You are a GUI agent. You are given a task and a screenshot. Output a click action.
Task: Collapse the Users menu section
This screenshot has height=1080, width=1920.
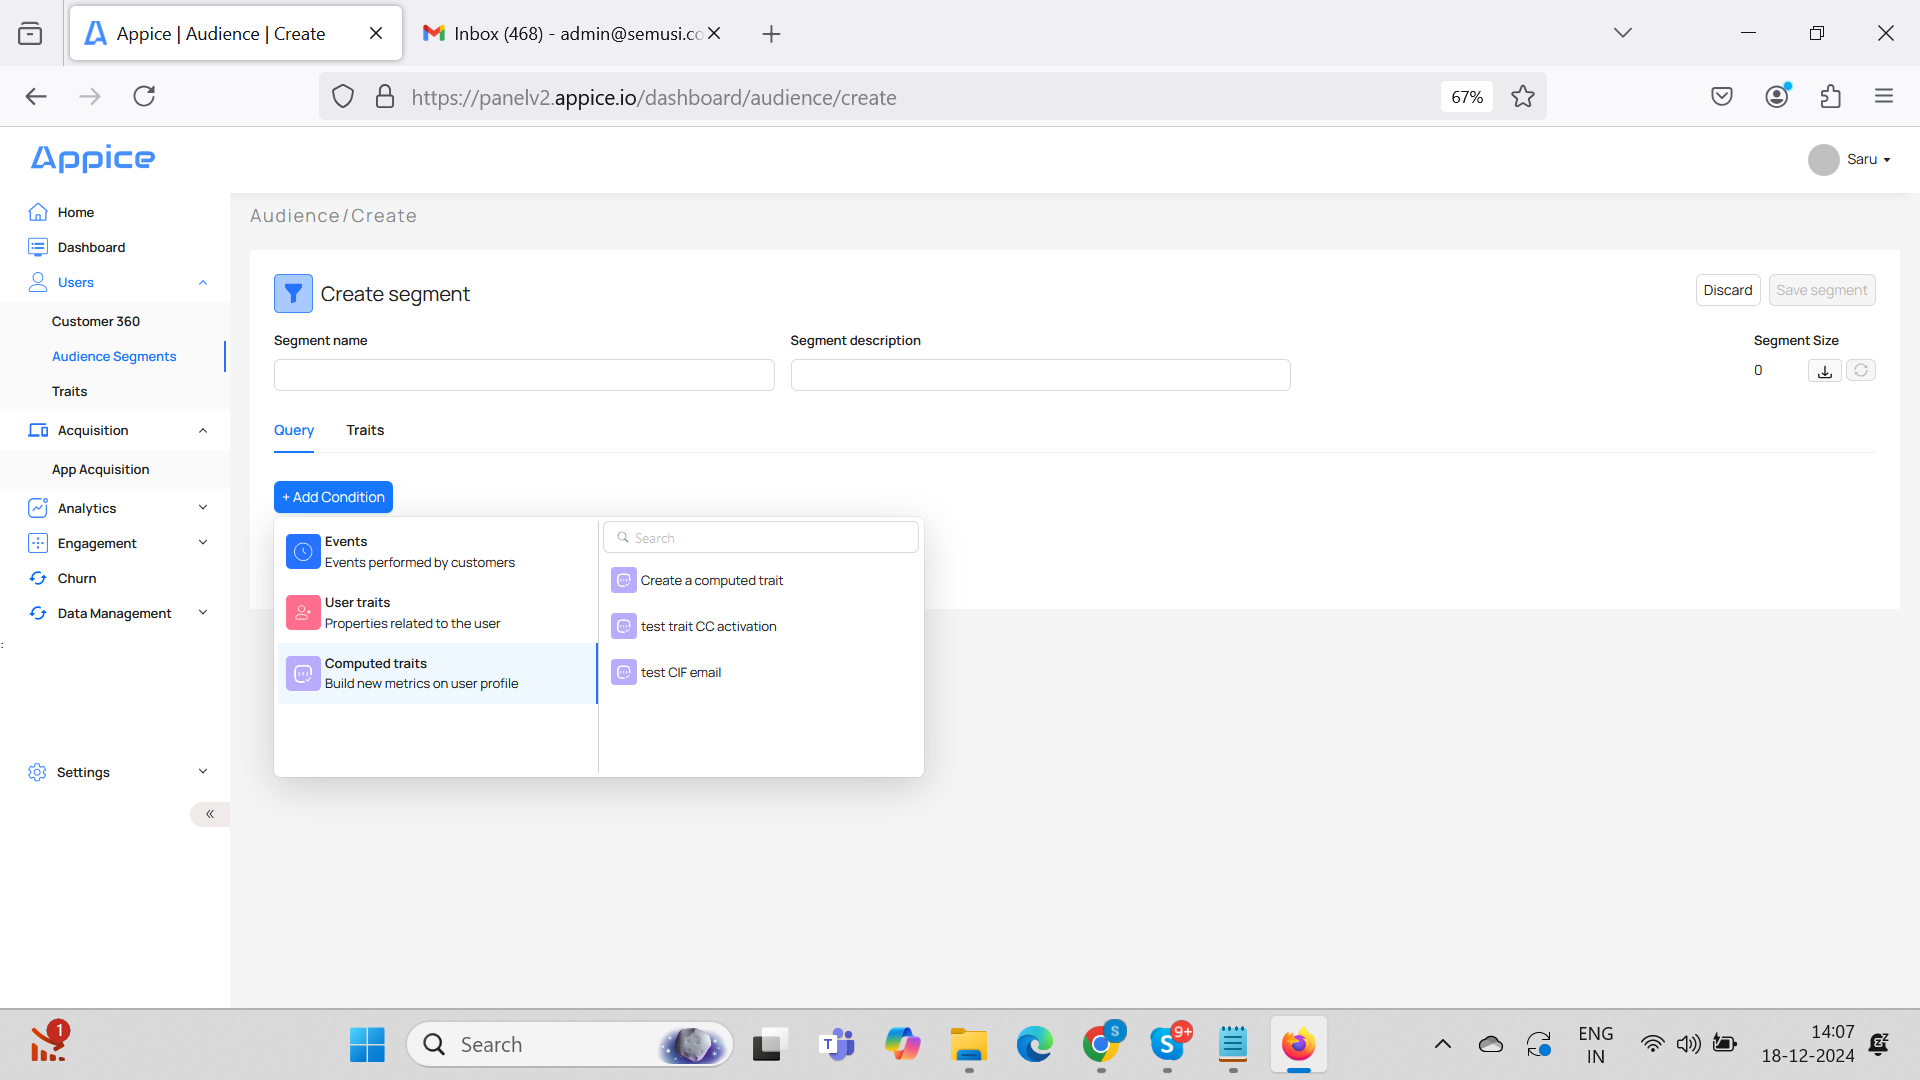pos(203,283)
